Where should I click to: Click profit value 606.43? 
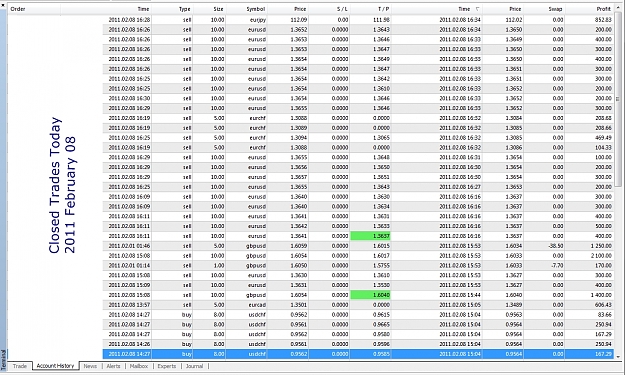pos(603,305)
